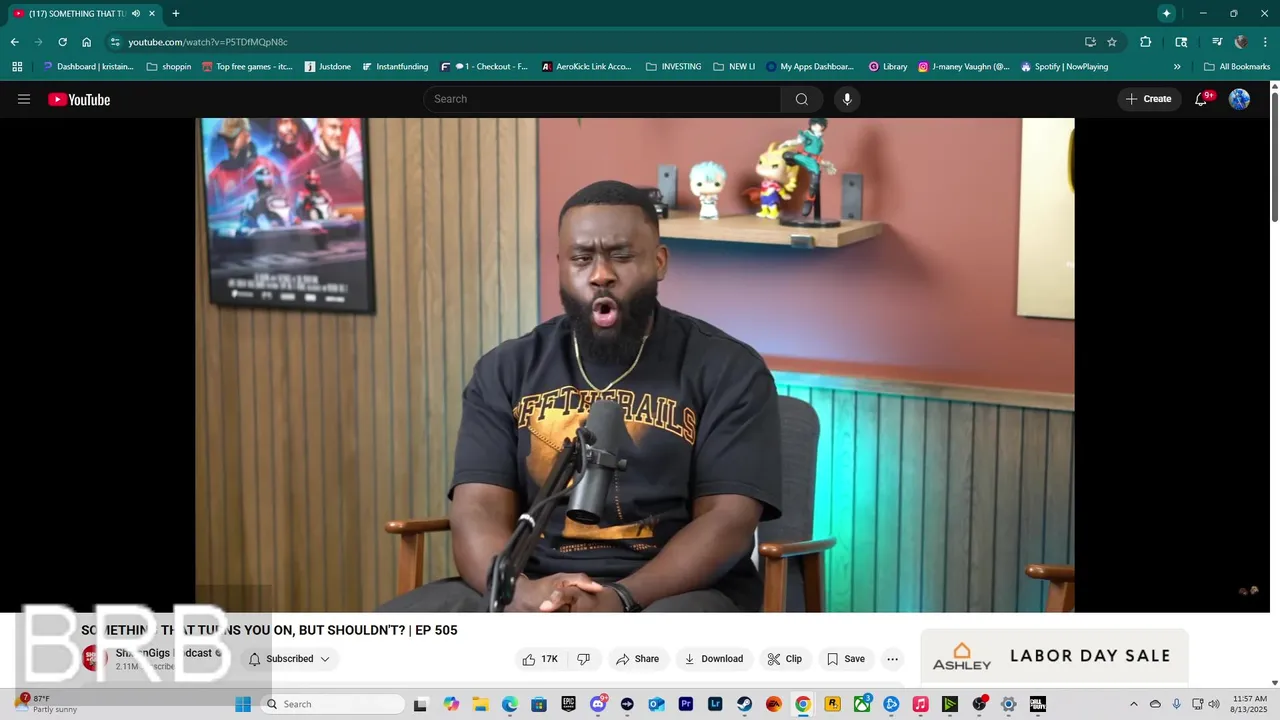Bookmark this page with the star icon
The width and height of the screenshot is (1280, 720).
(x=1112, y=42)
